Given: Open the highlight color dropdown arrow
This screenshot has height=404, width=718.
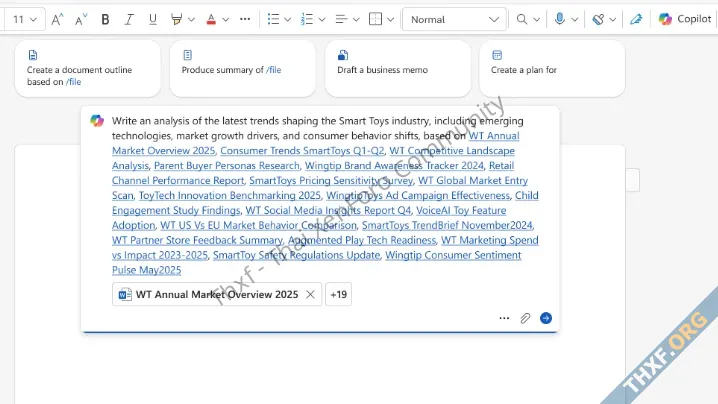Looking at the screenshot, I should [191, 20].
